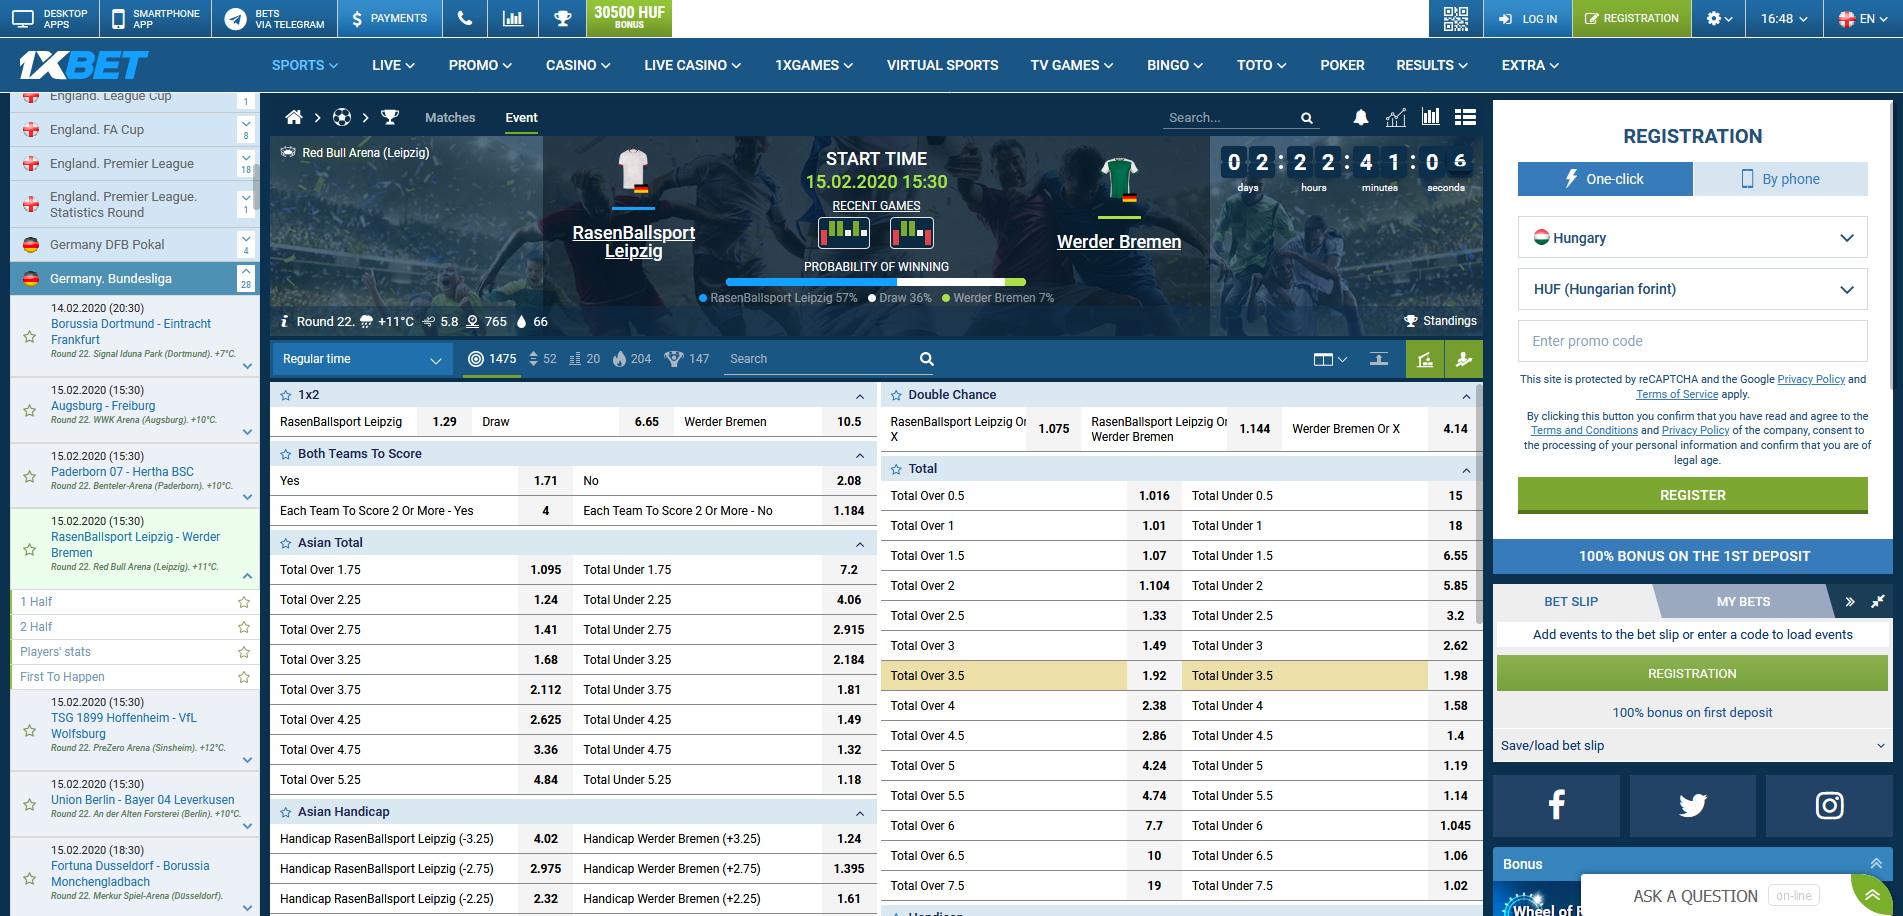Open the CASINO menu

pyautogui.click(x=578, y=65)
